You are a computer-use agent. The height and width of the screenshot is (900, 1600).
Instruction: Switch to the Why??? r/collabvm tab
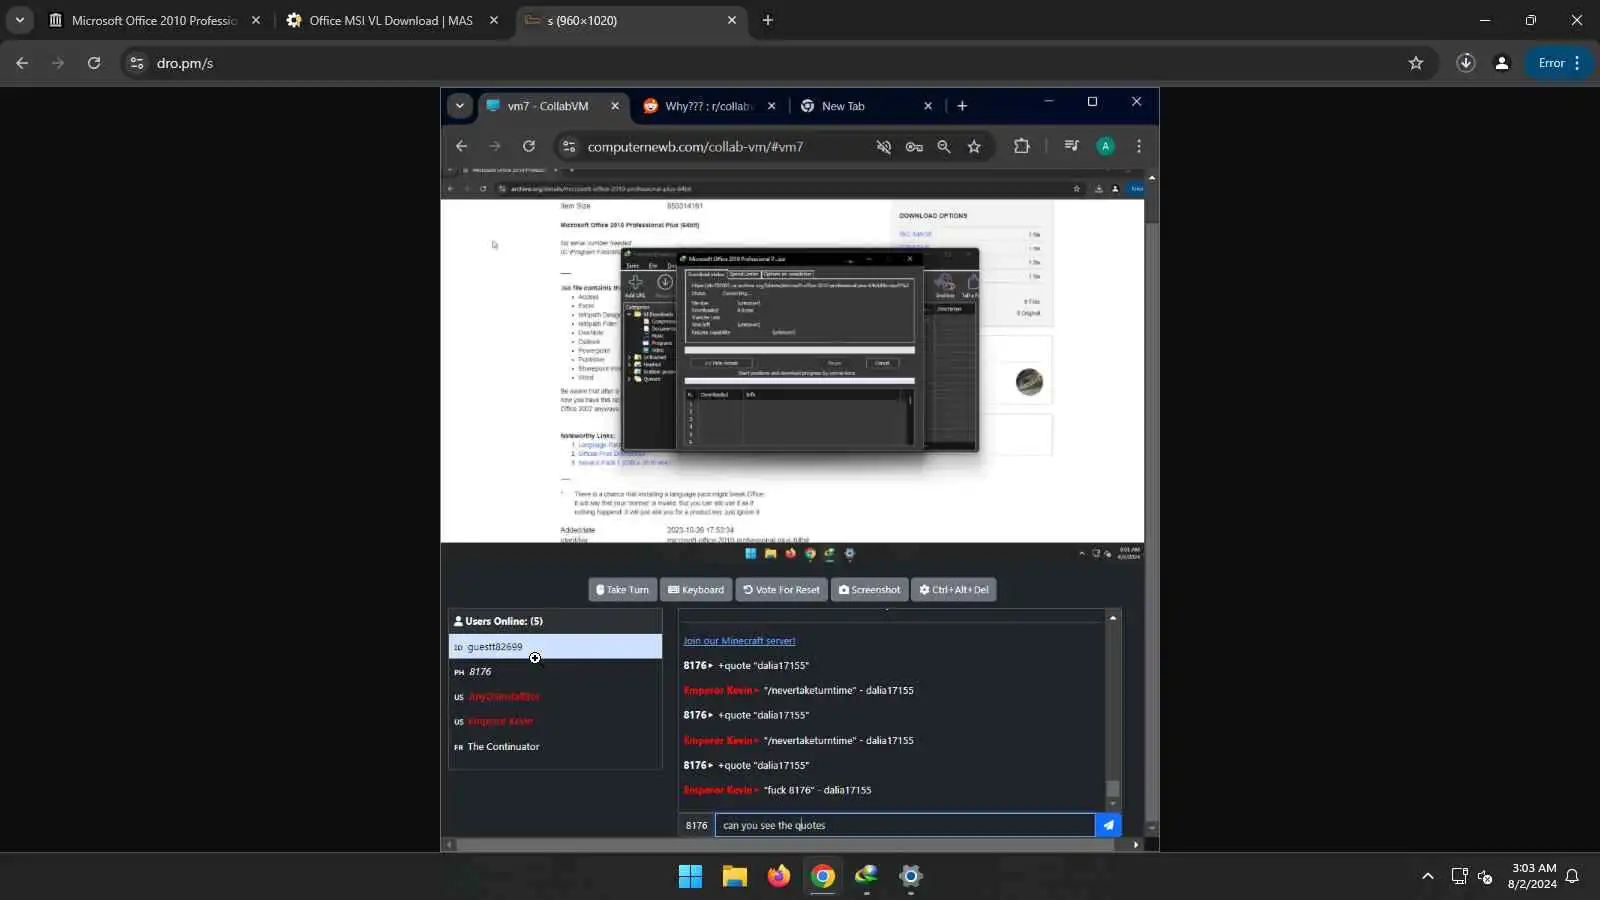click(708, 106)
